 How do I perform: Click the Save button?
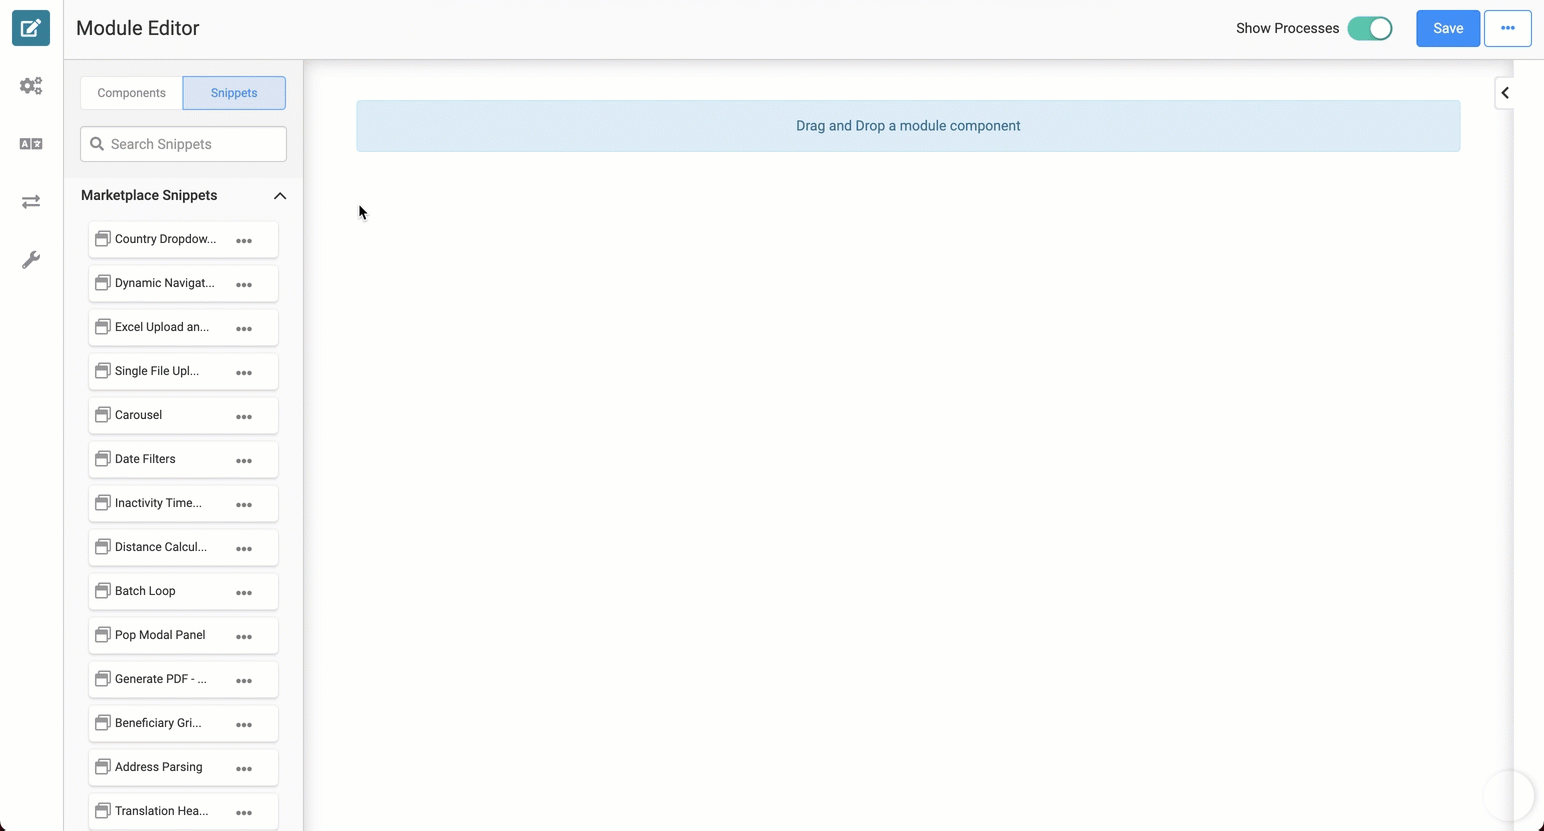1448,28
